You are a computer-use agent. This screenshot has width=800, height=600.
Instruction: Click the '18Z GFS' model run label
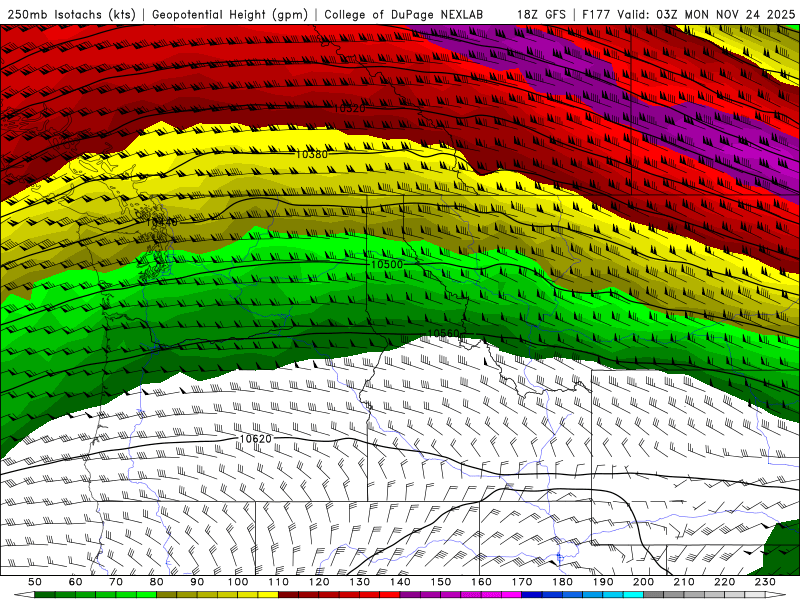click(541, 15)
